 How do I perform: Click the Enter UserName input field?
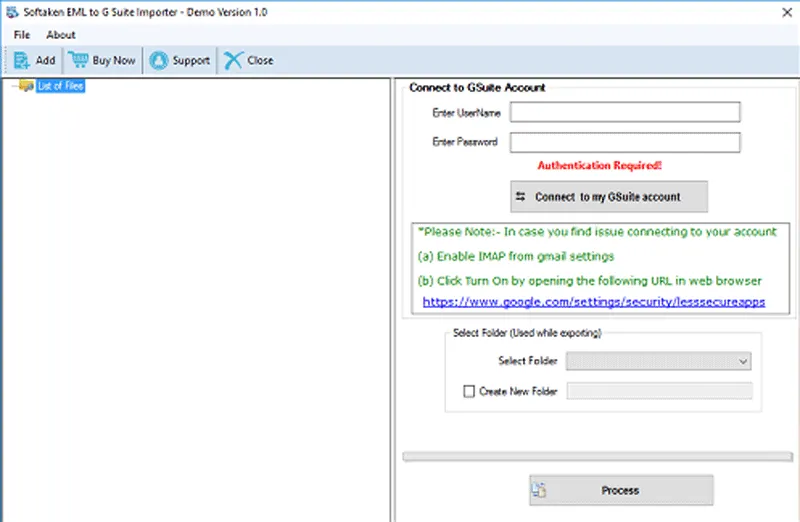(625, 112)
